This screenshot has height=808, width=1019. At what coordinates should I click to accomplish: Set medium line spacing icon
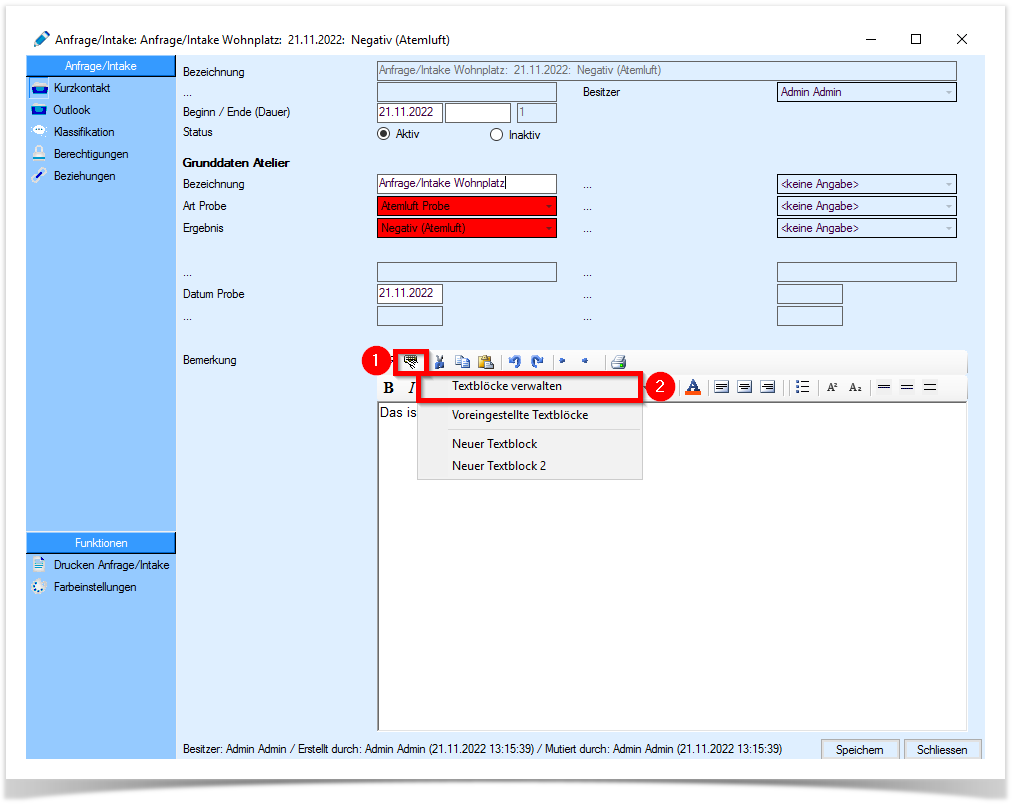click(x=907, y=387)
